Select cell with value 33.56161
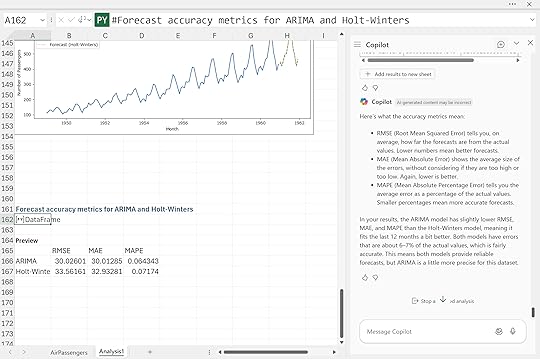Screen dimensions: 540x360 (70, 271)
